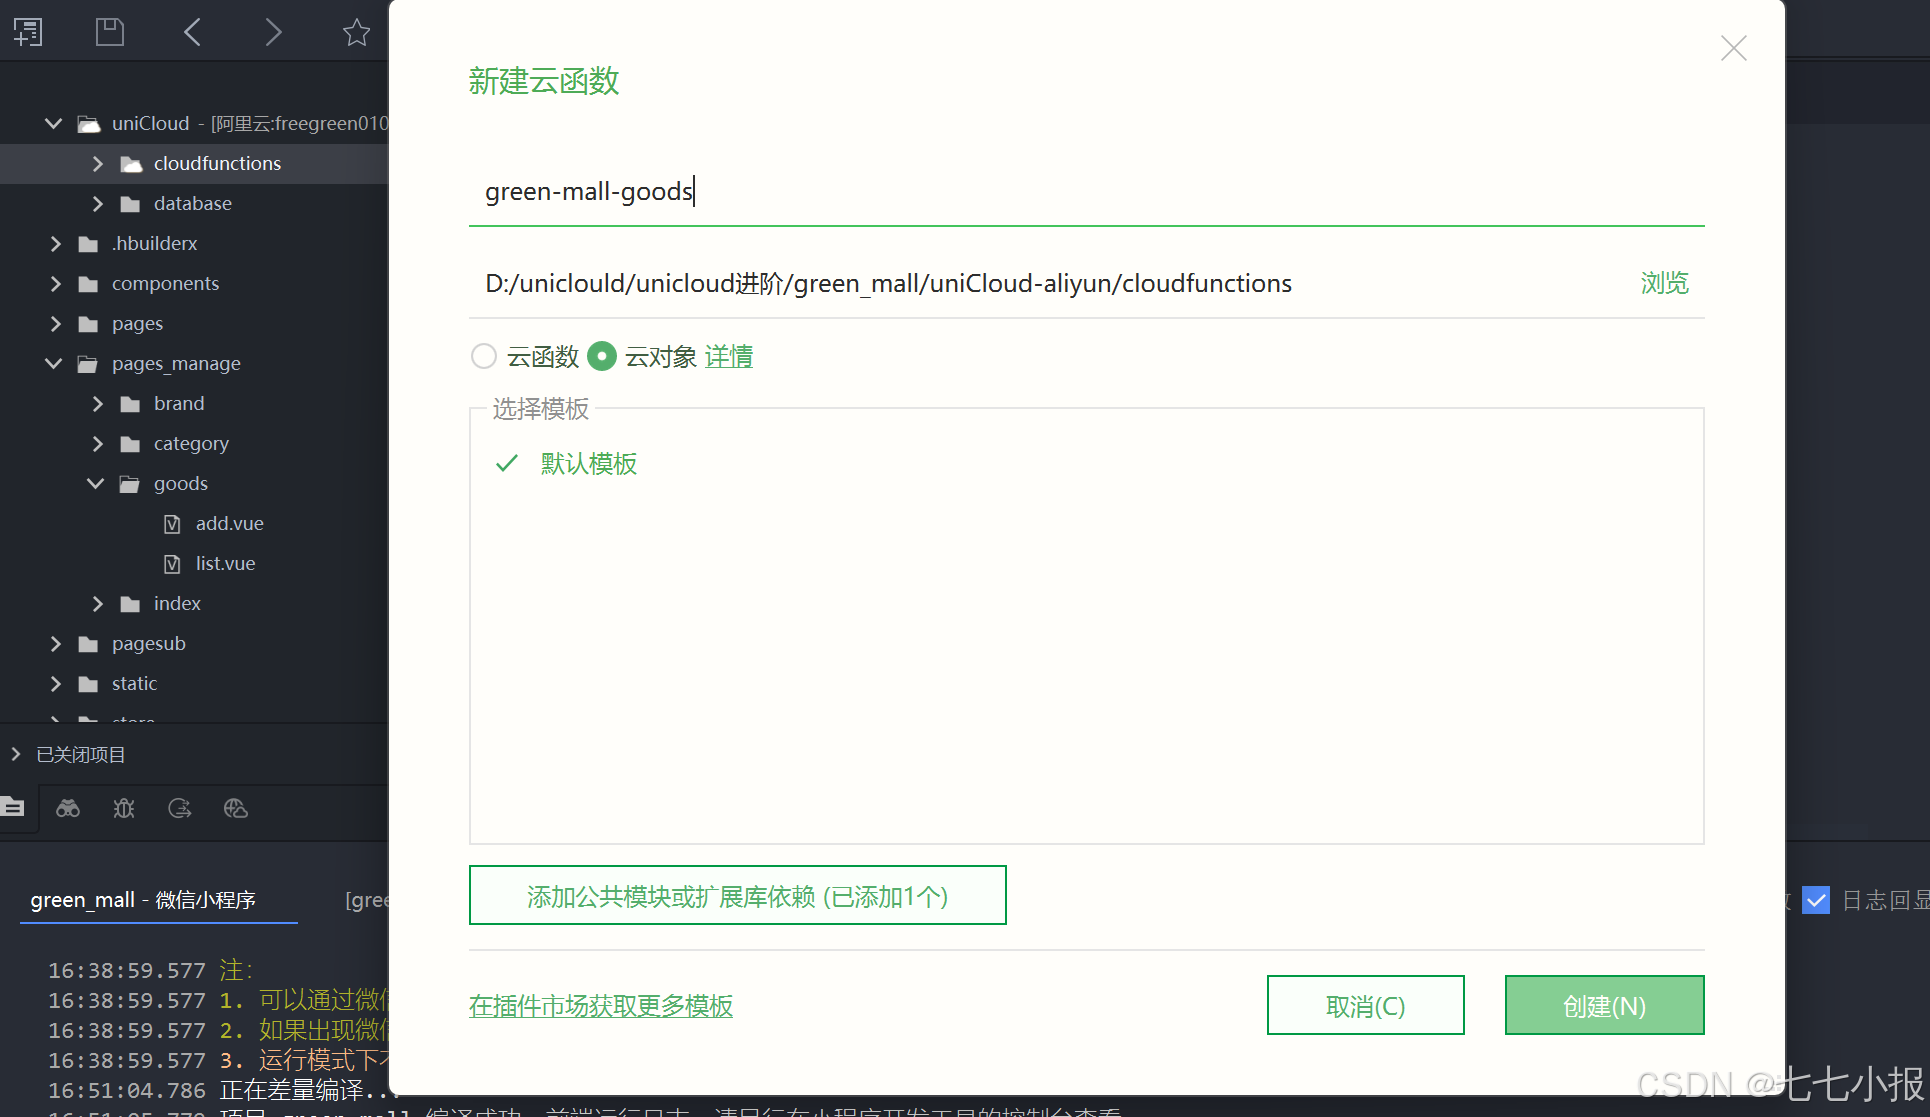The height and width of the screenshot is (1117, 1930).
Task: Click the bookmark star icon
Action: (x=356, y=32)
